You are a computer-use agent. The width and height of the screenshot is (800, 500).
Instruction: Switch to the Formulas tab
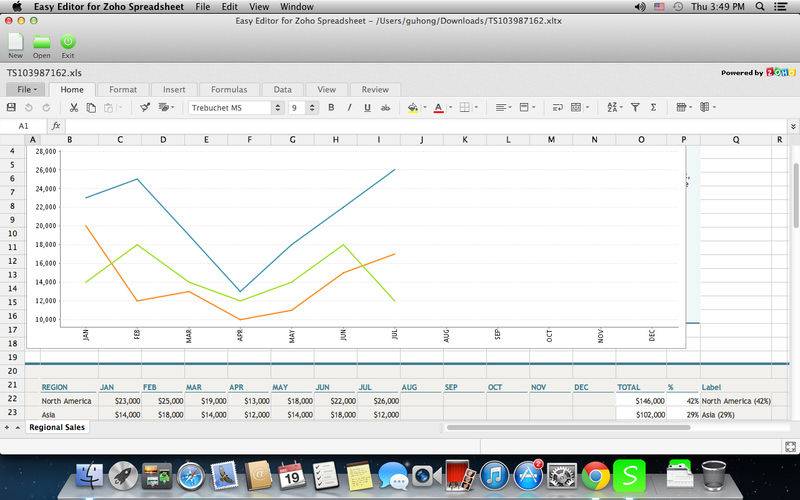tap(229, 89)
